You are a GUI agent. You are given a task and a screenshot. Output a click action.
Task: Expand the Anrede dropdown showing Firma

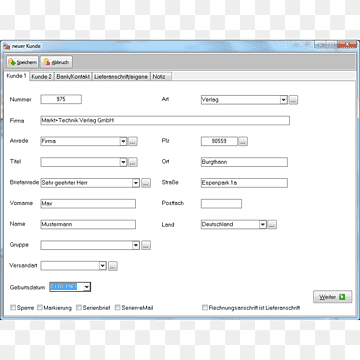click(123, 141)
